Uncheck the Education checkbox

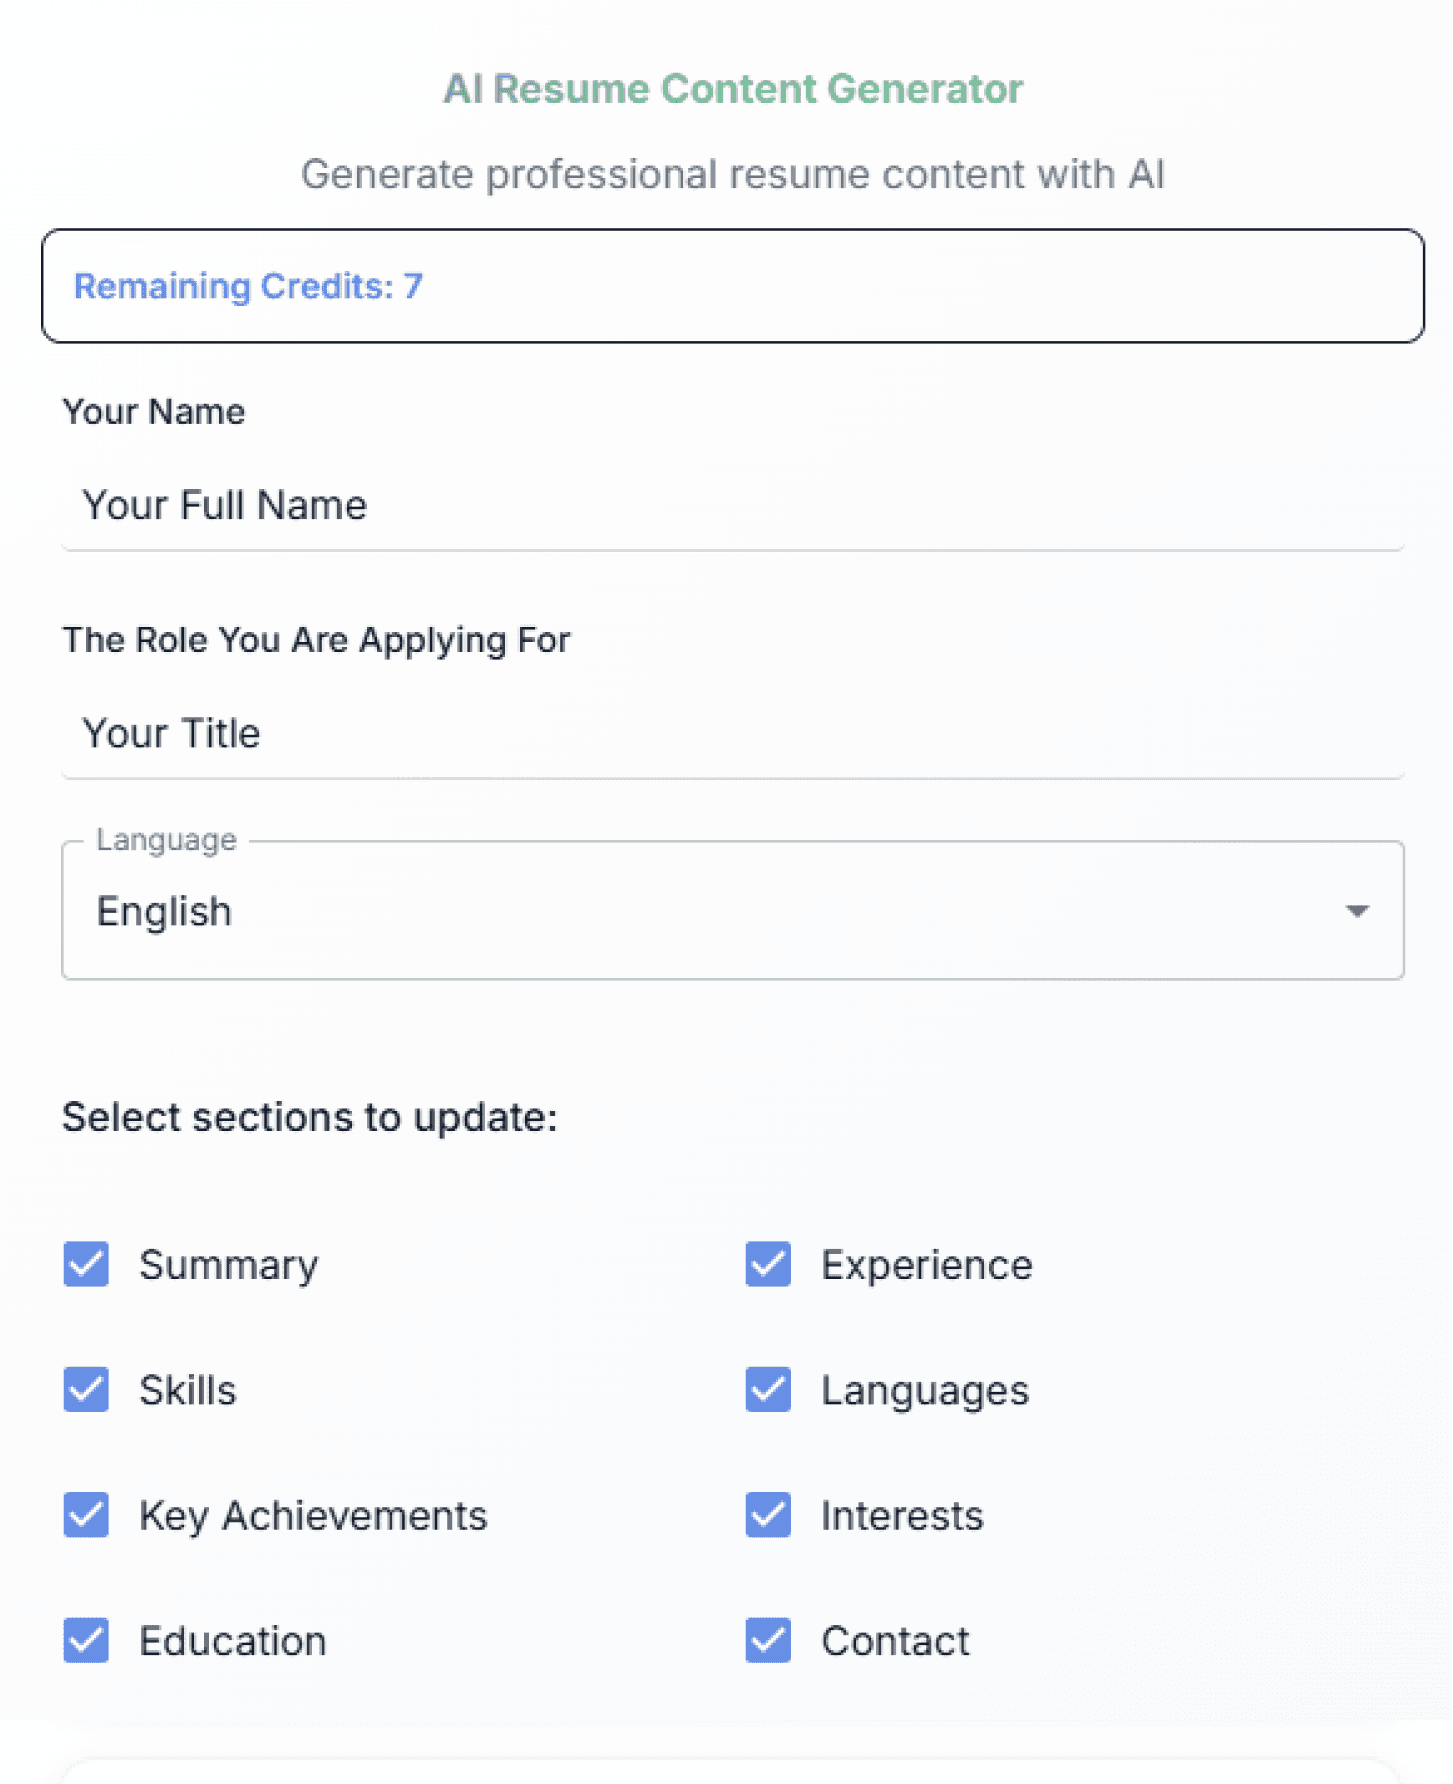[x=86, y=1640]
